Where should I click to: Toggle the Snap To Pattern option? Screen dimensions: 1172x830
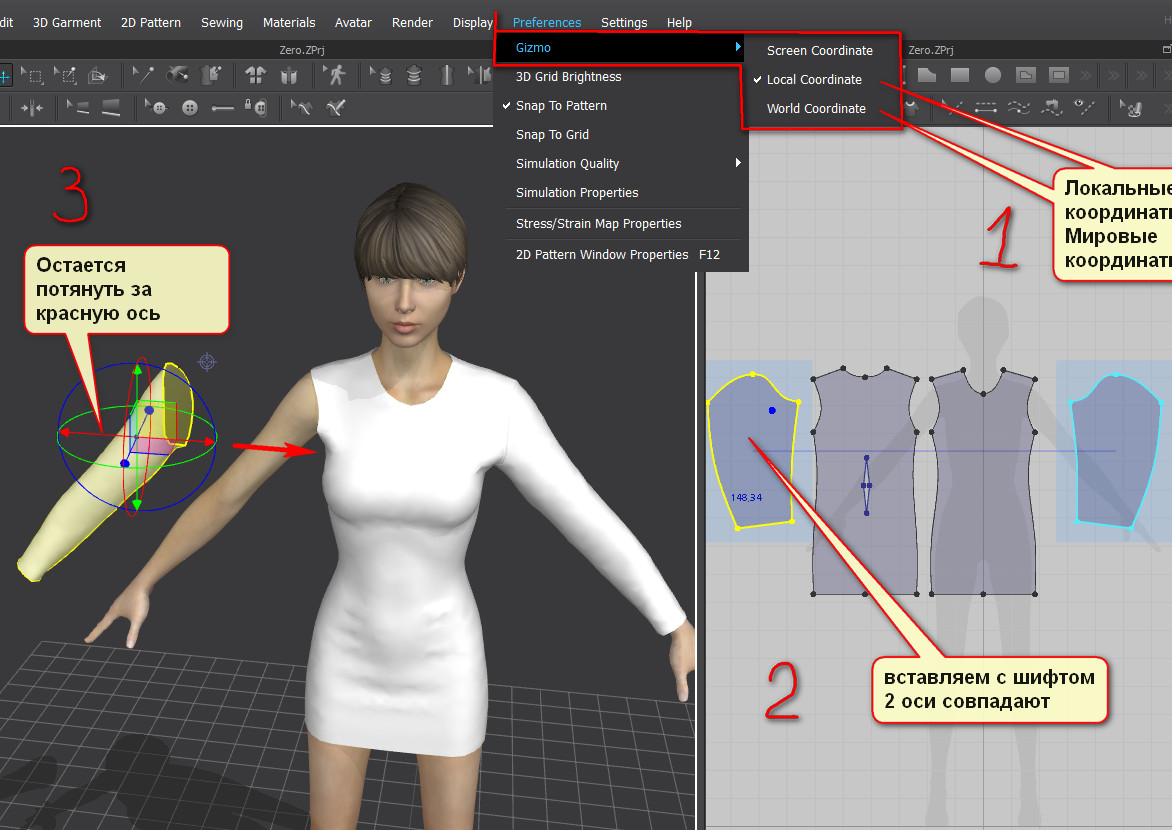[561, 106]
